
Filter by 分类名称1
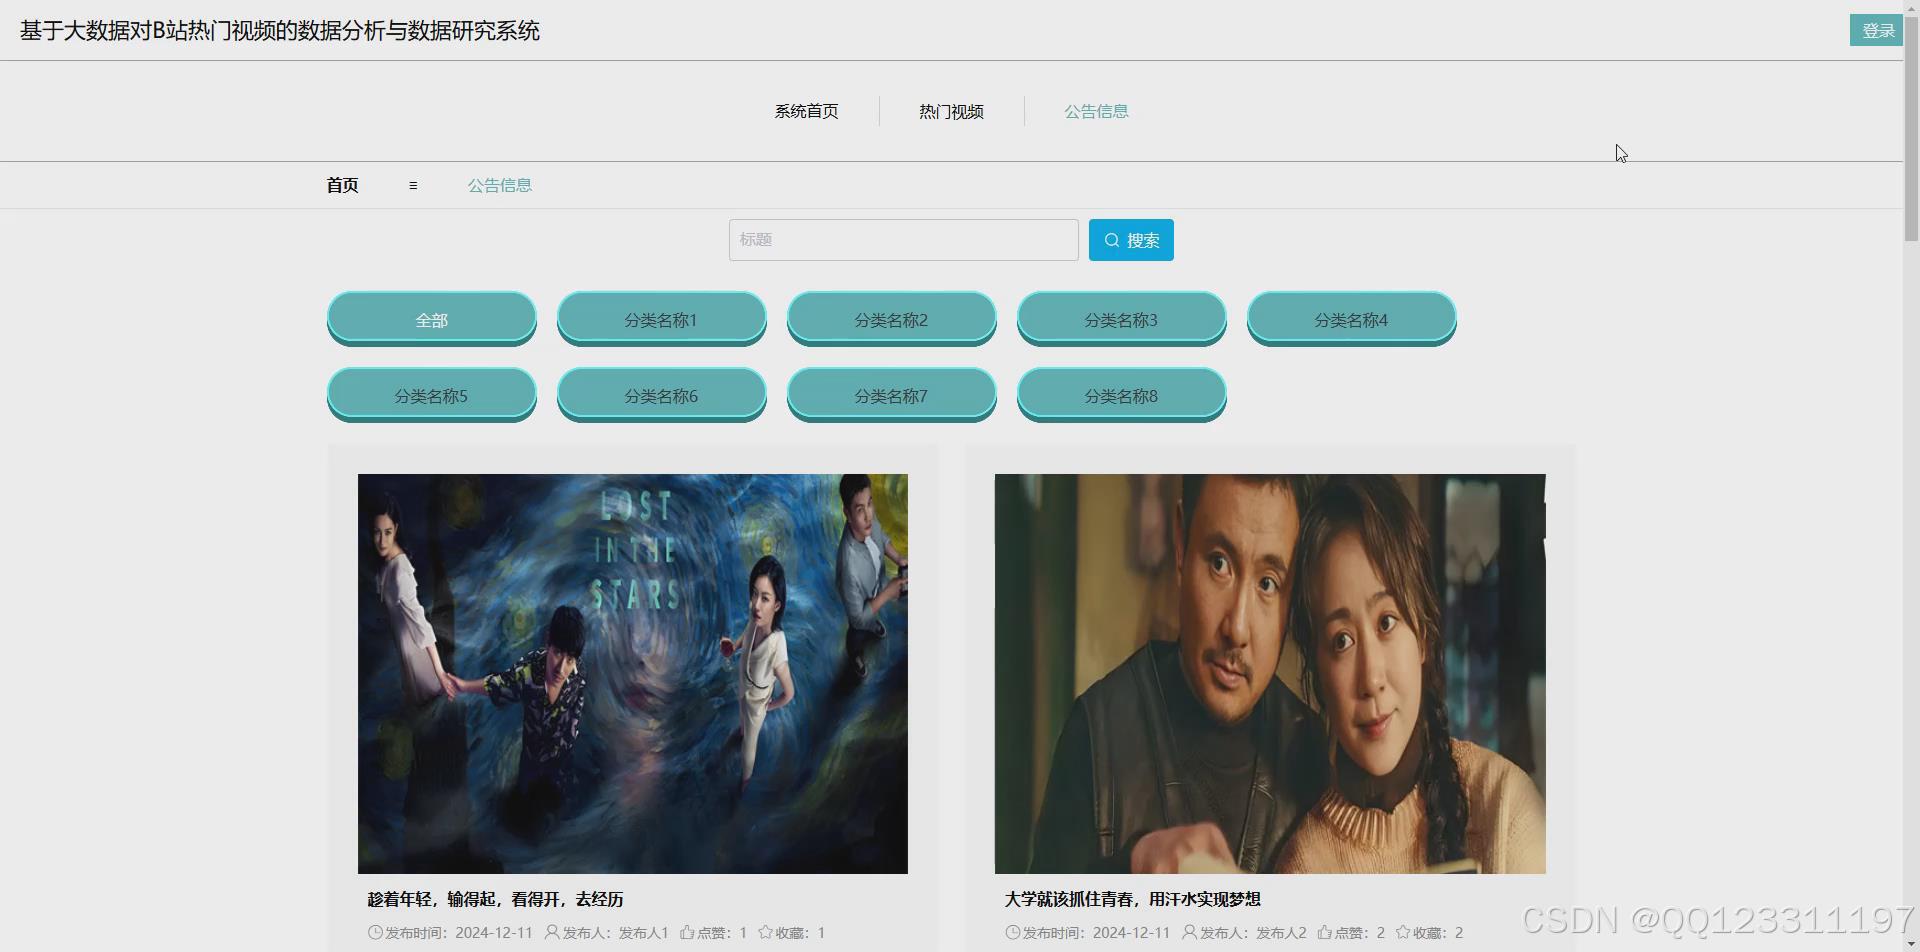tap(662, 319)
